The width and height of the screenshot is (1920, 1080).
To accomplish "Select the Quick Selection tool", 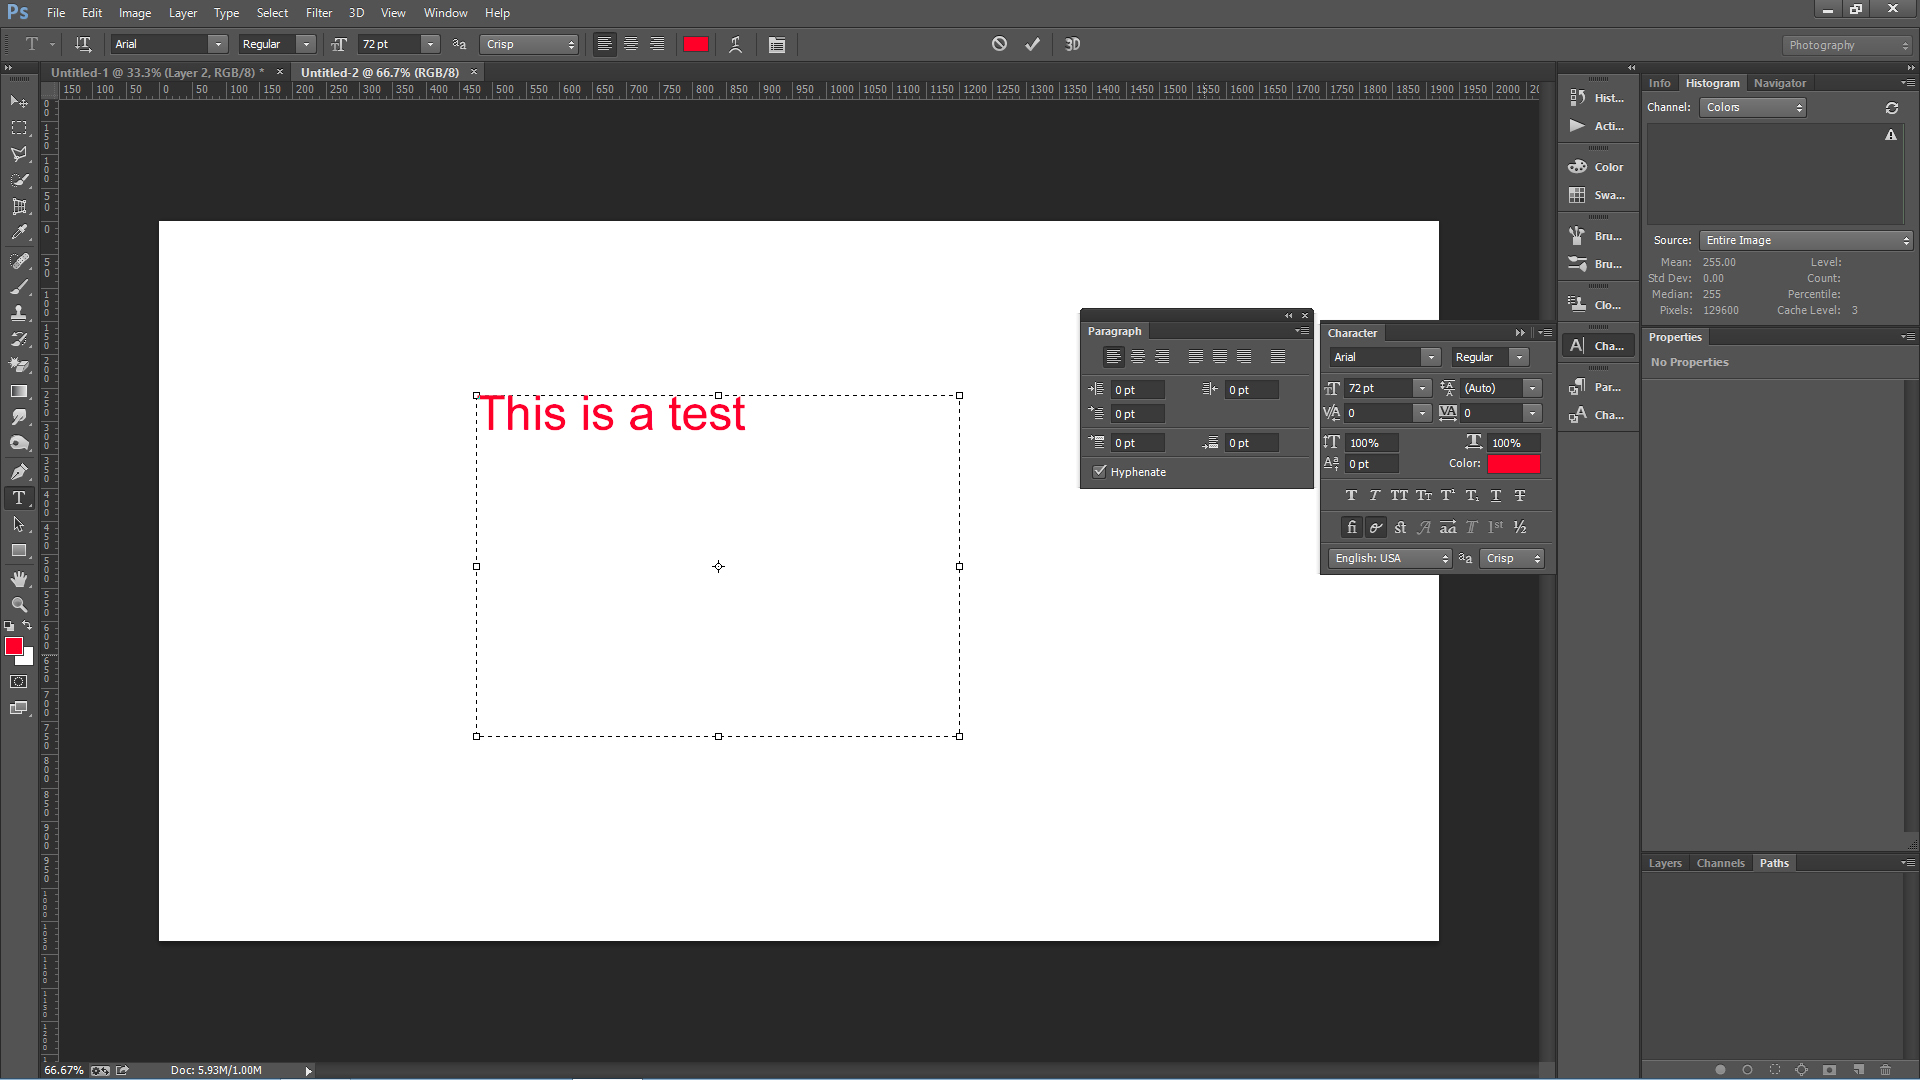I will coord(19,180).
